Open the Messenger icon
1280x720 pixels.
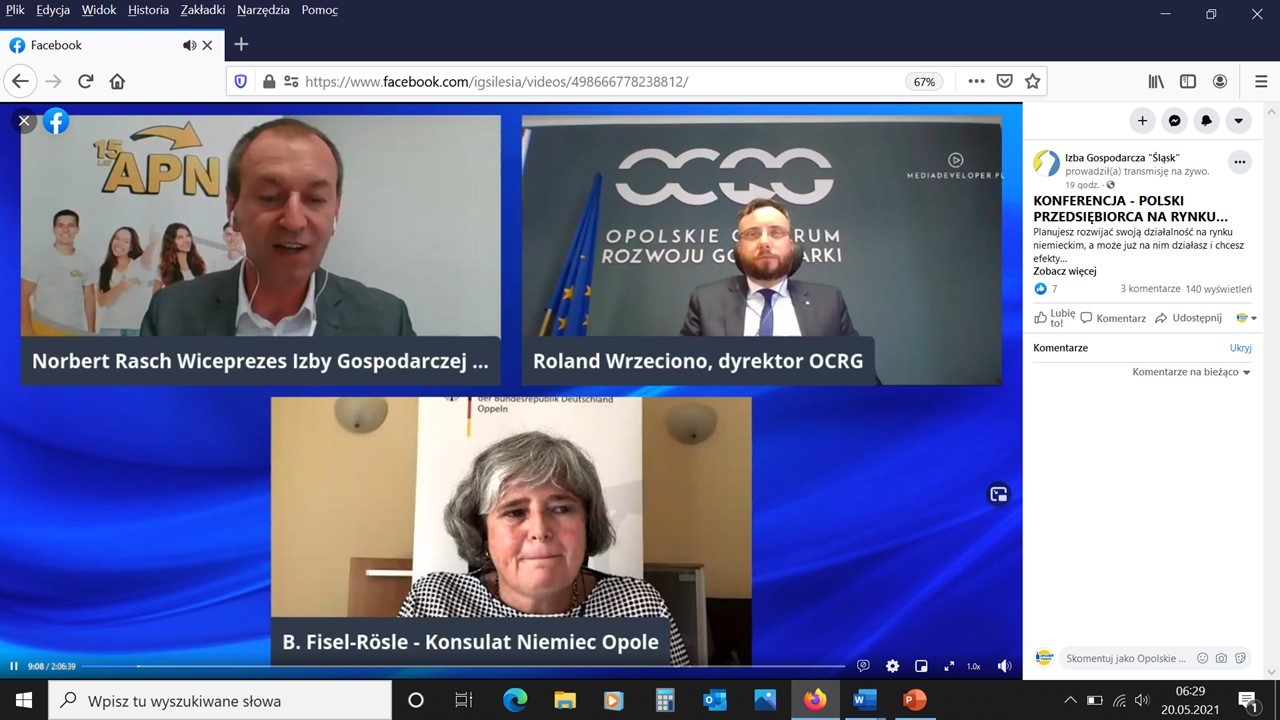(1174, 121)
